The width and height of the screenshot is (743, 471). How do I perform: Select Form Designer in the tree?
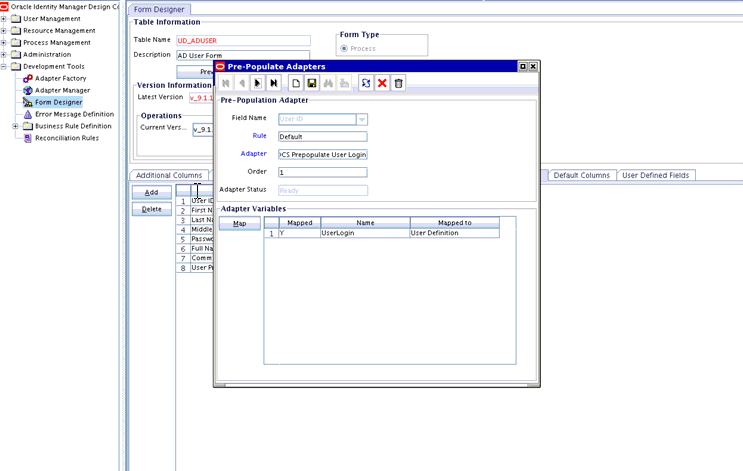58,102
